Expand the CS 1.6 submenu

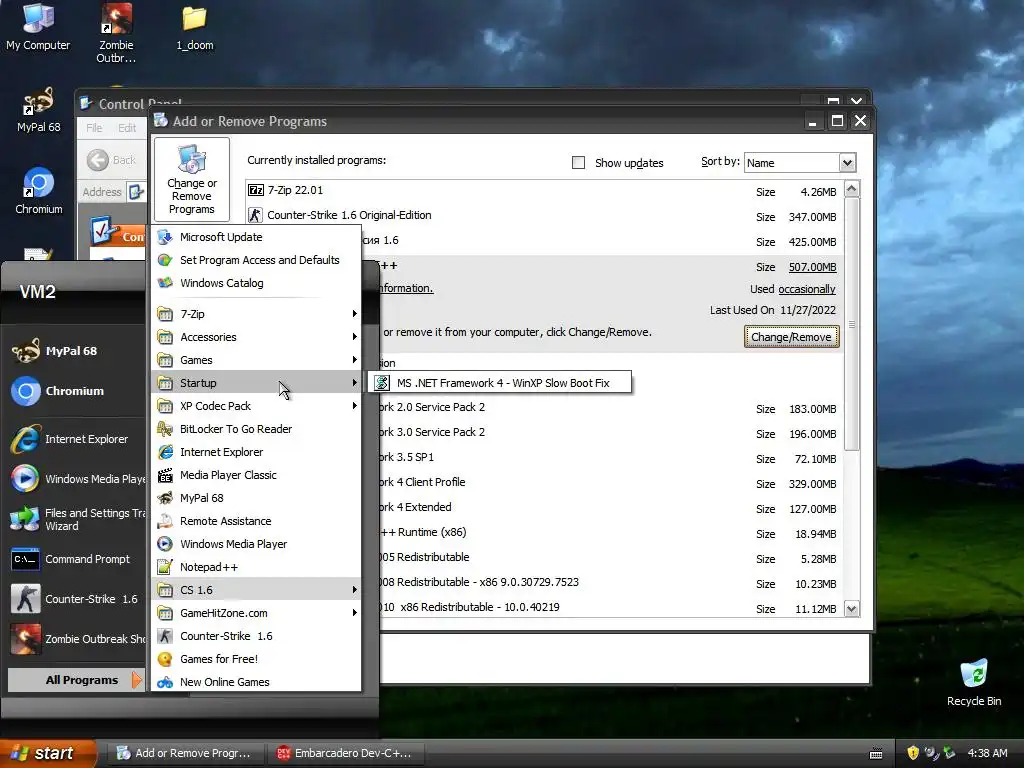point(256,590)
